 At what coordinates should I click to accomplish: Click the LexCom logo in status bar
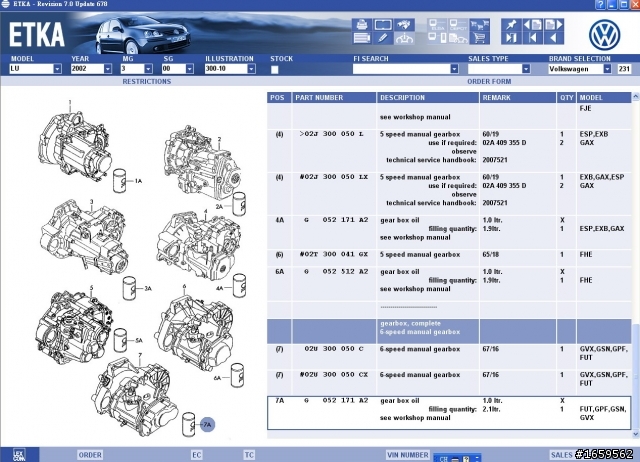(x=19, y=455)
